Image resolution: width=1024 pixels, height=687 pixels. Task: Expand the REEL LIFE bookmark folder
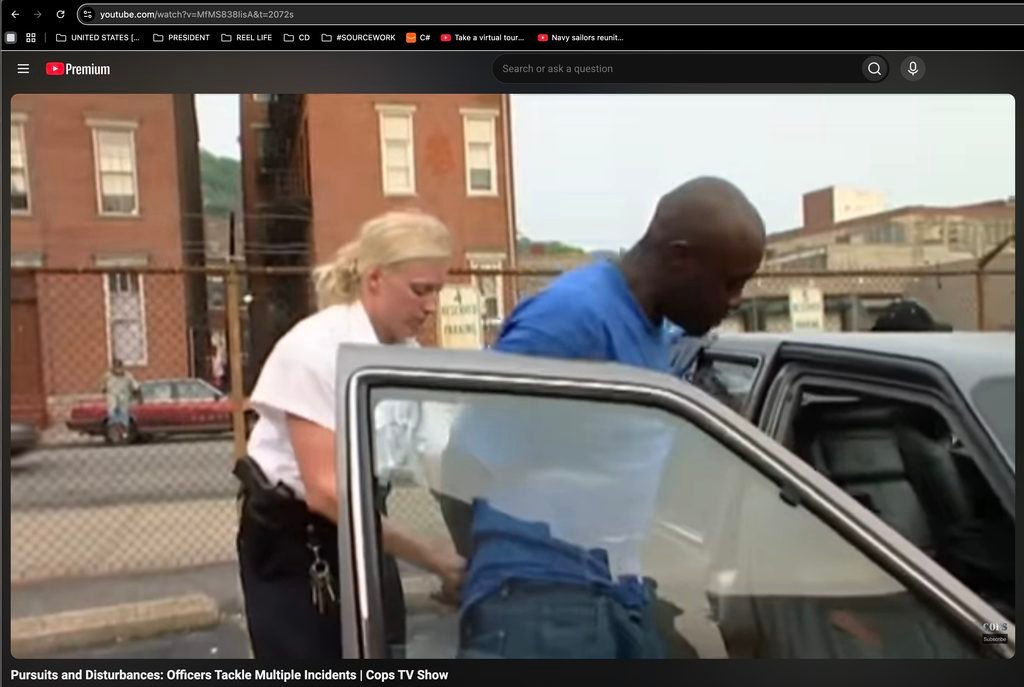point(247,37)
